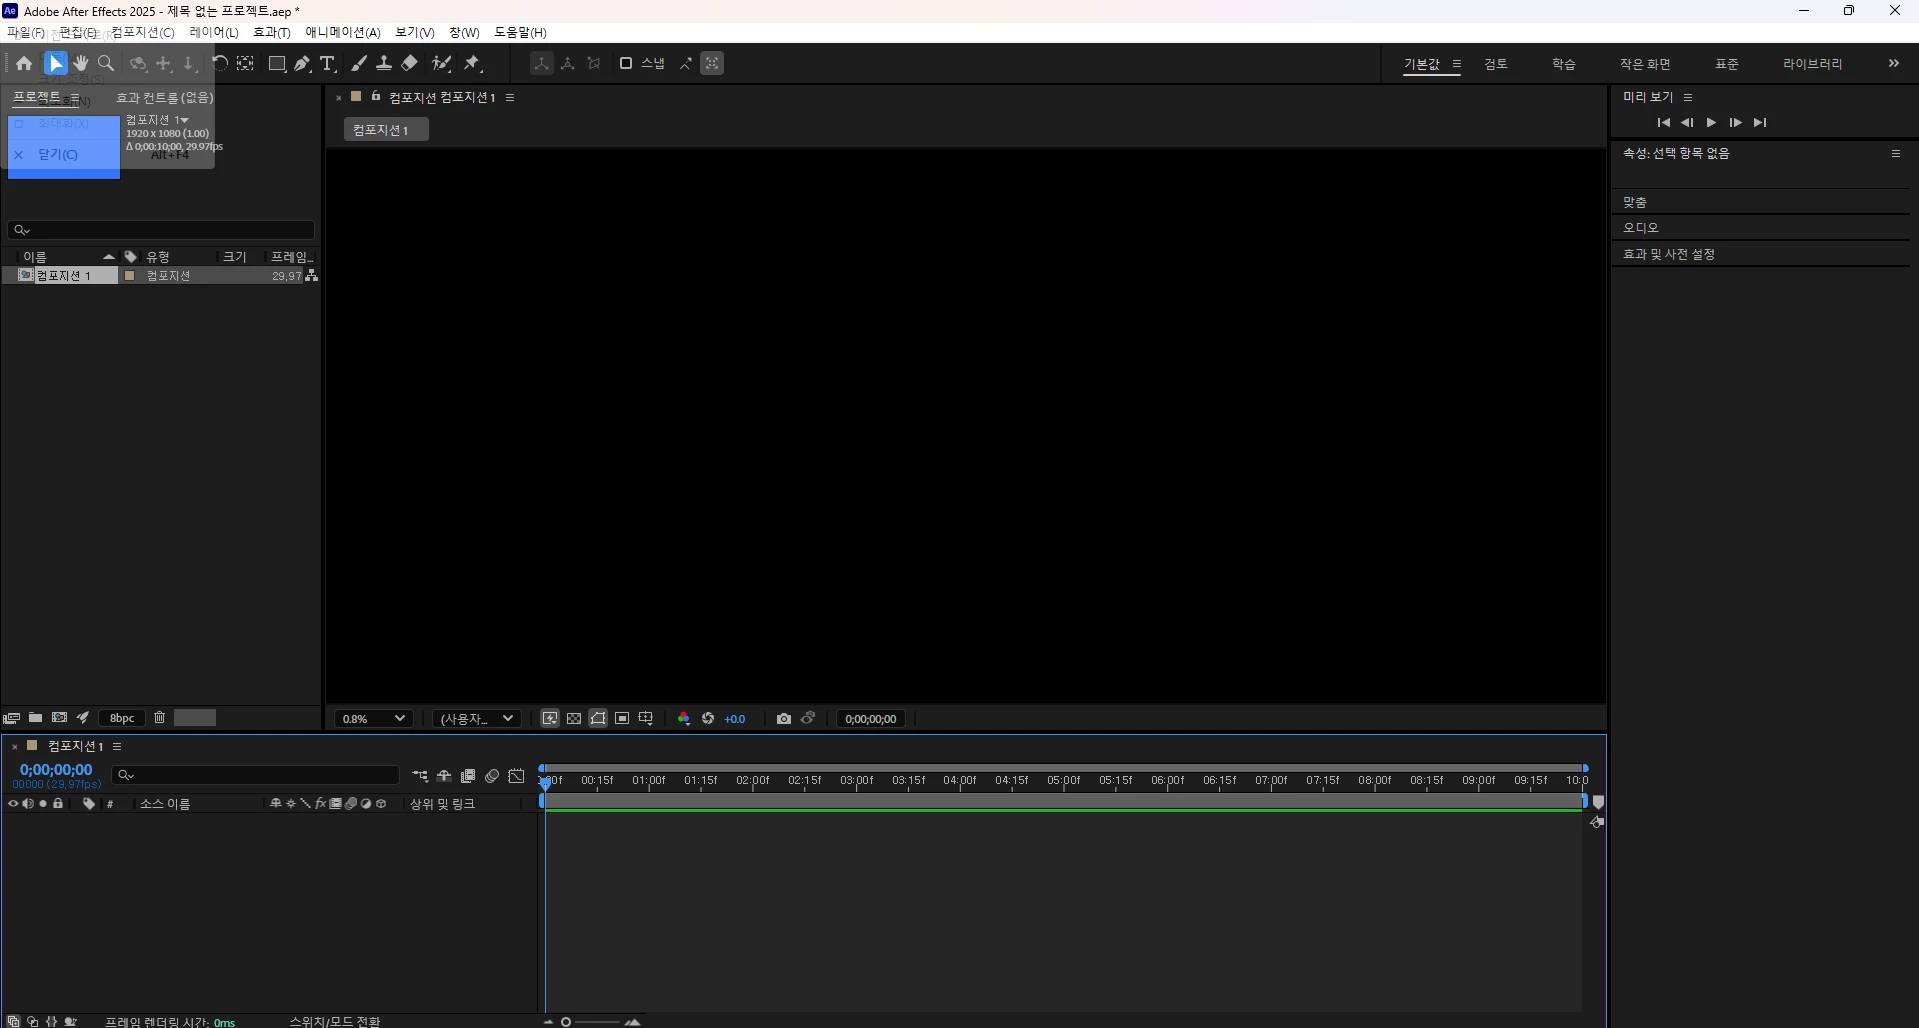Click the beige color label of 컴포지션 1
Image resolution: width=1919 pixels, height=1028 pixels.
(x=129, y=276)
